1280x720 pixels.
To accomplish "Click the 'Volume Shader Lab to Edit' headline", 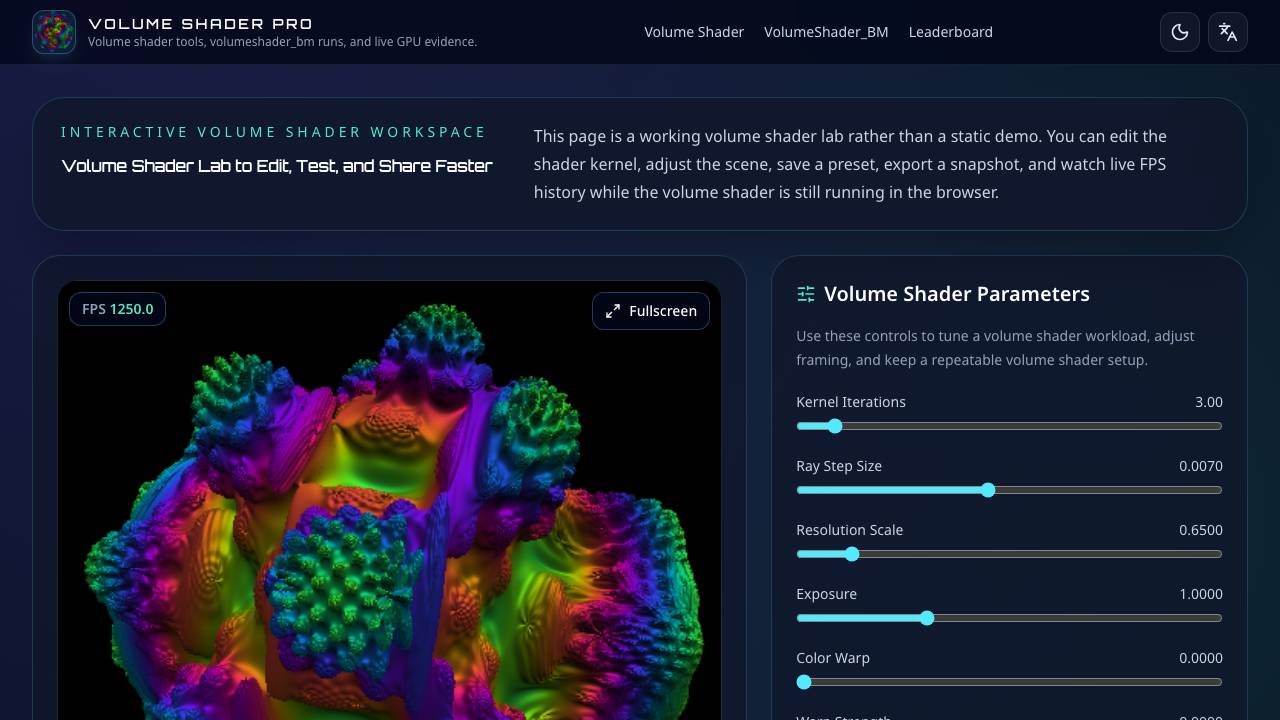I will [277, 165].
